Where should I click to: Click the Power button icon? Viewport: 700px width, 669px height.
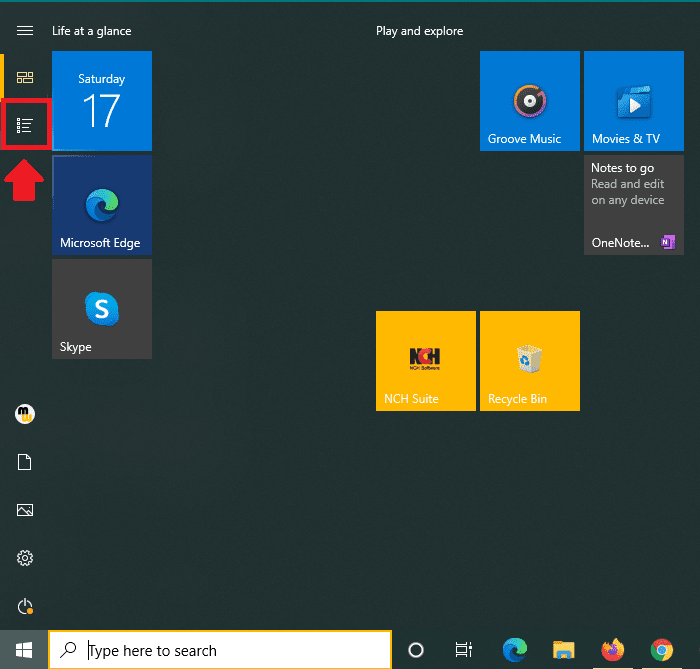click(25, 606)
